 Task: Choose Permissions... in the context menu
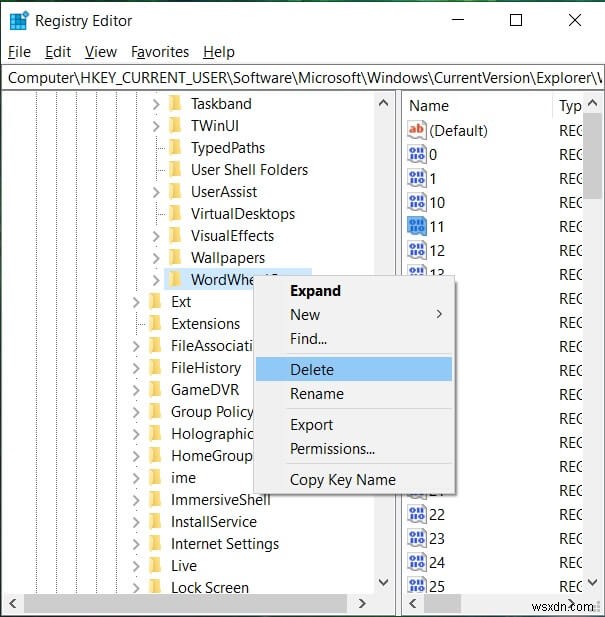point(354,449)
